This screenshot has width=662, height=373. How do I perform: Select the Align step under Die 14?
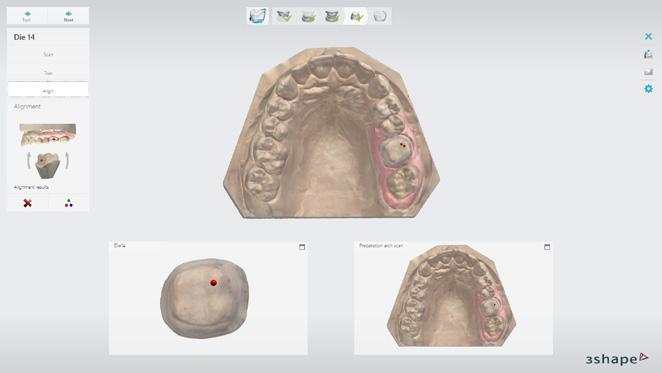pos(48,91)
